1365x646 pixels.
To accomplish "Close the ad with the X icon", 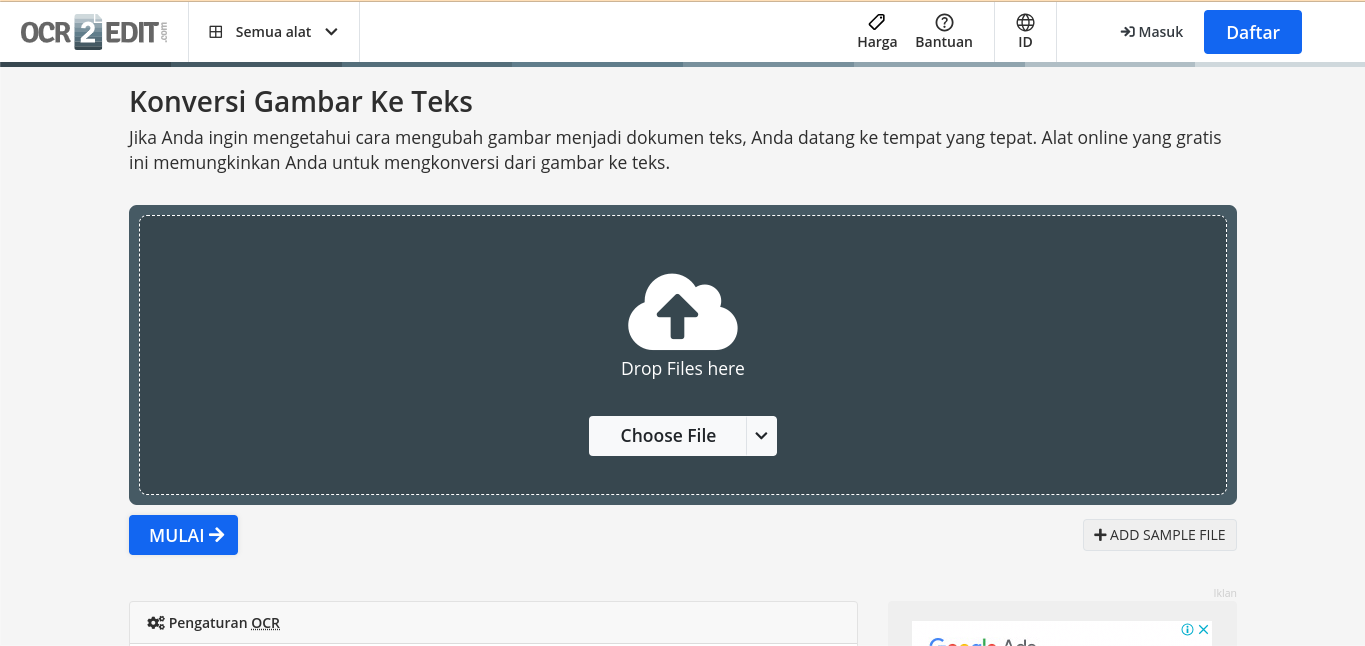I will (1204, 630).
